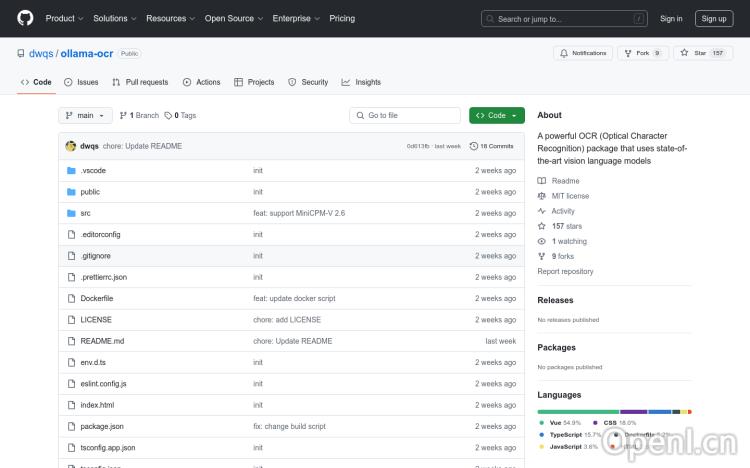
Task: Switch to the Pull requests tab
Action: point(140,82)
